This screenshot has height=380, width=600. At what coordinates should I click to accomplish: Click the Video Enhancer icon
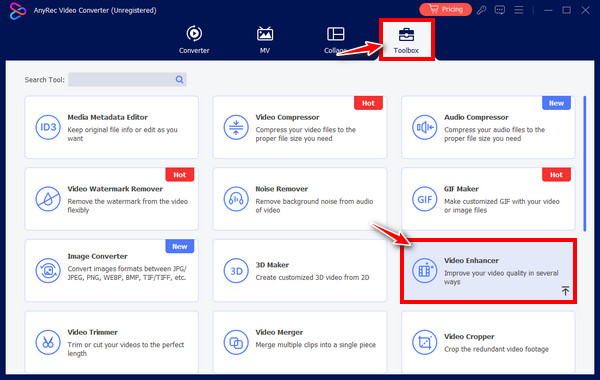[x=424, y=271]
